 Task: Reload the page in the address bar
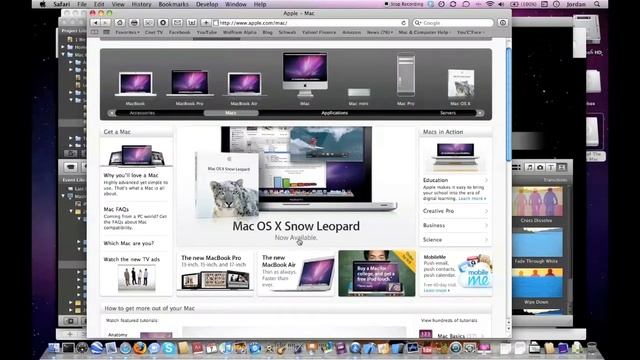pos(404,23)
